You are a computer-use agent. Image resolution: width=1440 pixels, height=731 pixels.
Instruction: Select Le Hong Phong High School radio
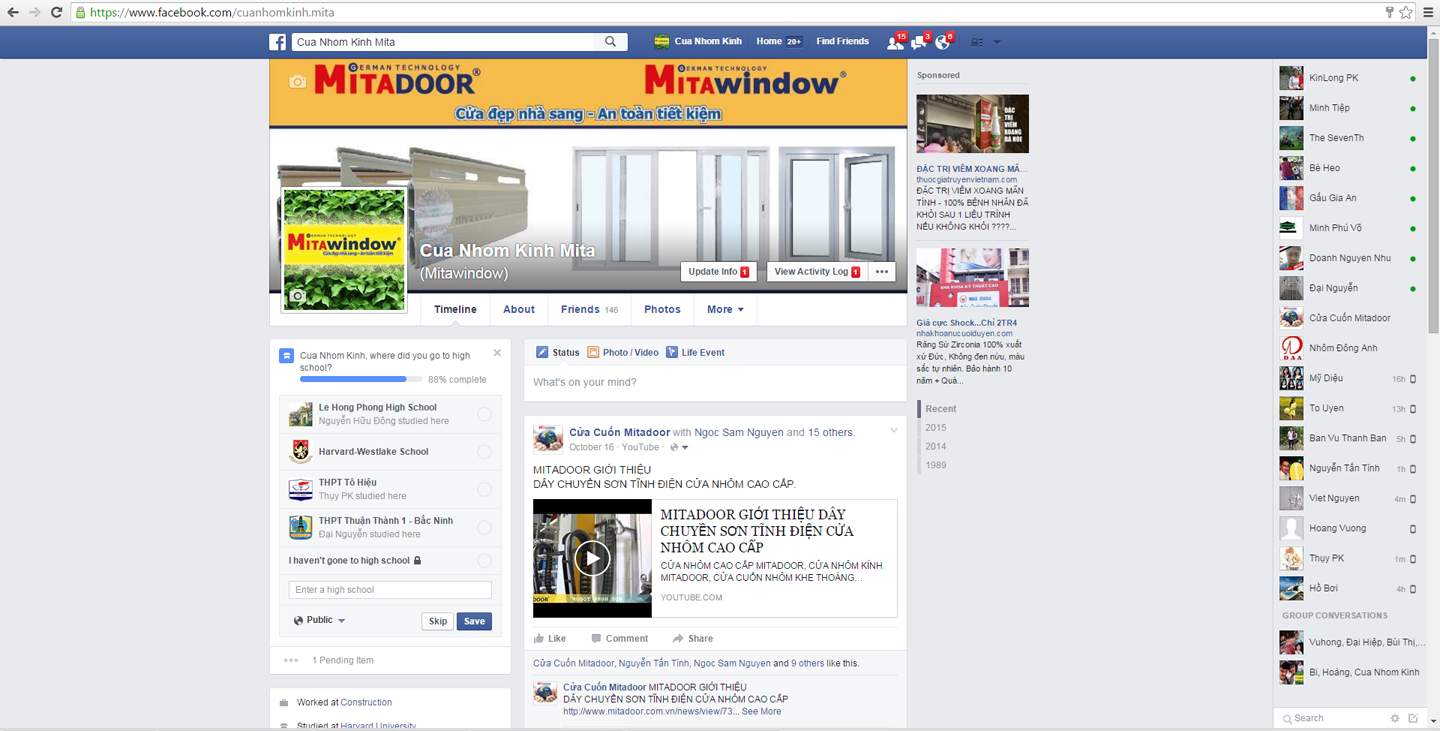[x=484, y=414]
